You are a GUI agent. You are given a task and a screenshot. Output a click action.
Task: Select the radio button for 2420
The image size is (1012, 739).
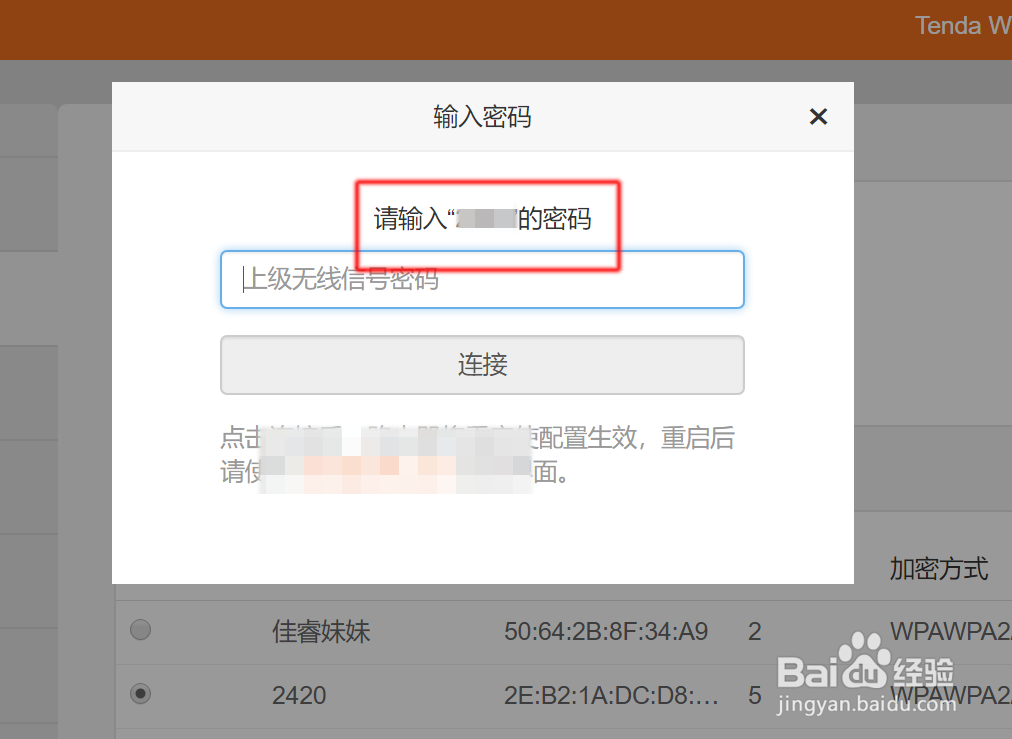tap(140, 694)
